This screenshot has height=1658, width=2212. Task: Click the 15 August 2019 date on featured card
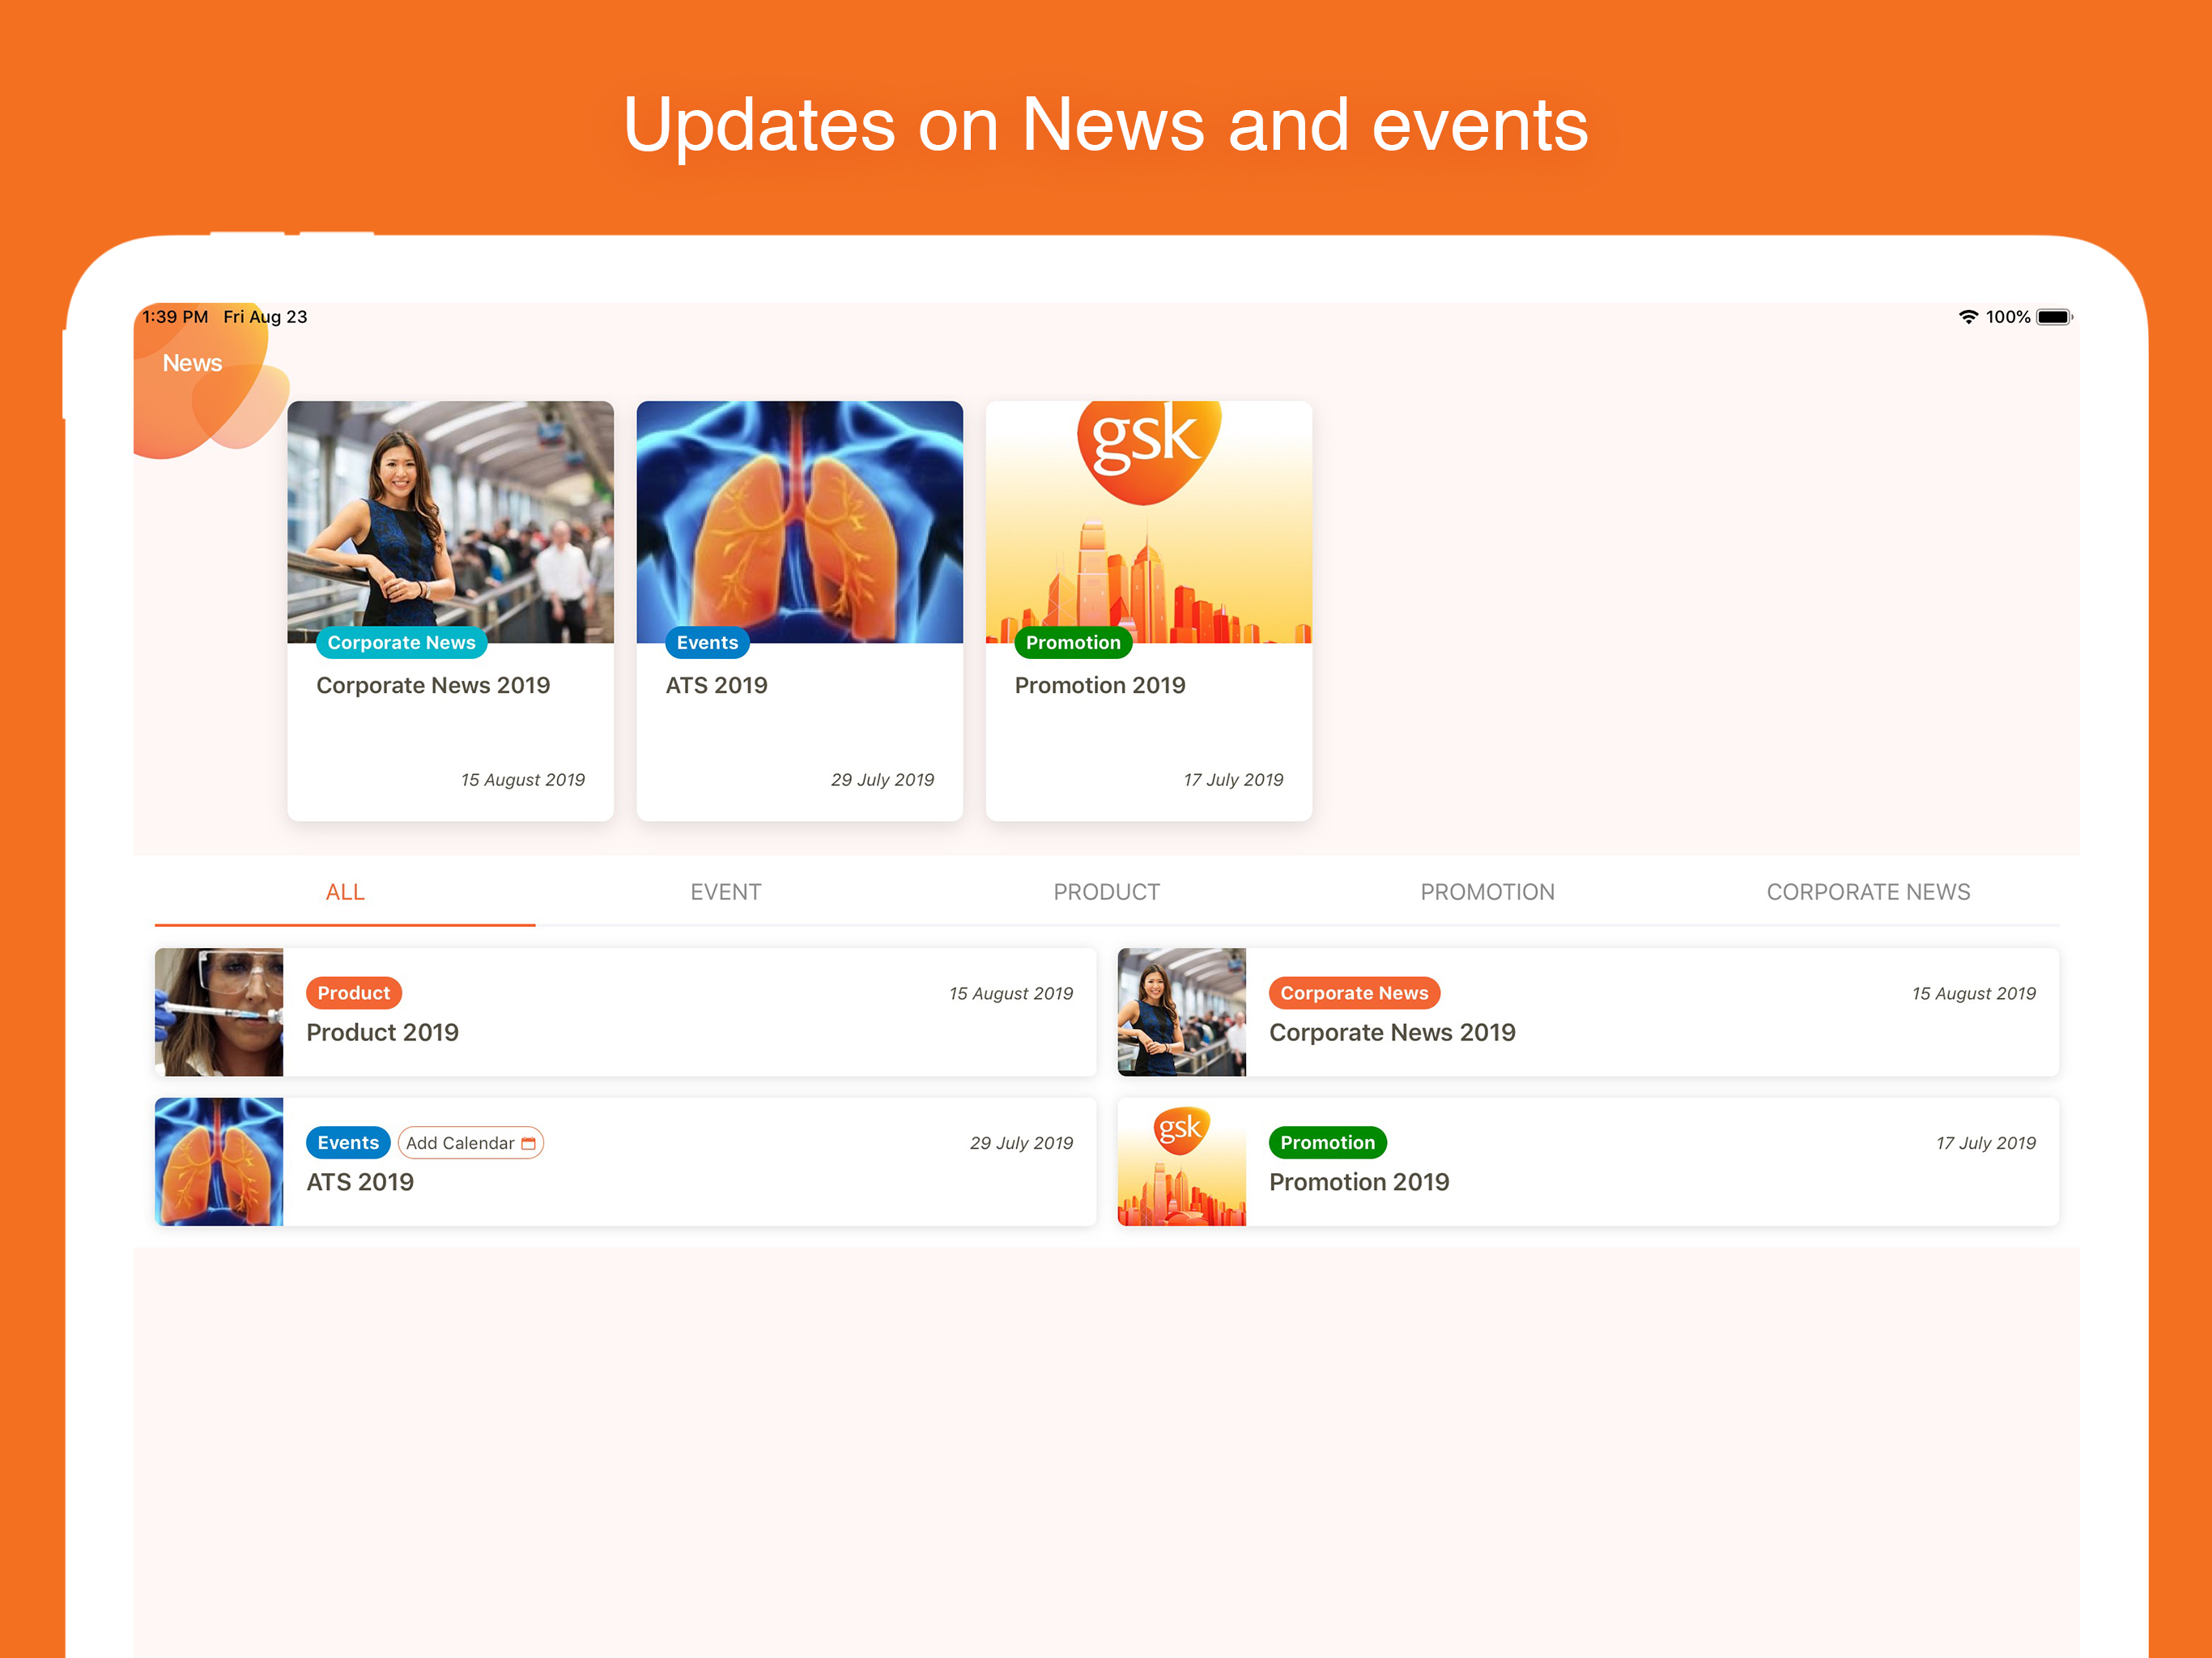(x=523, y=780)
